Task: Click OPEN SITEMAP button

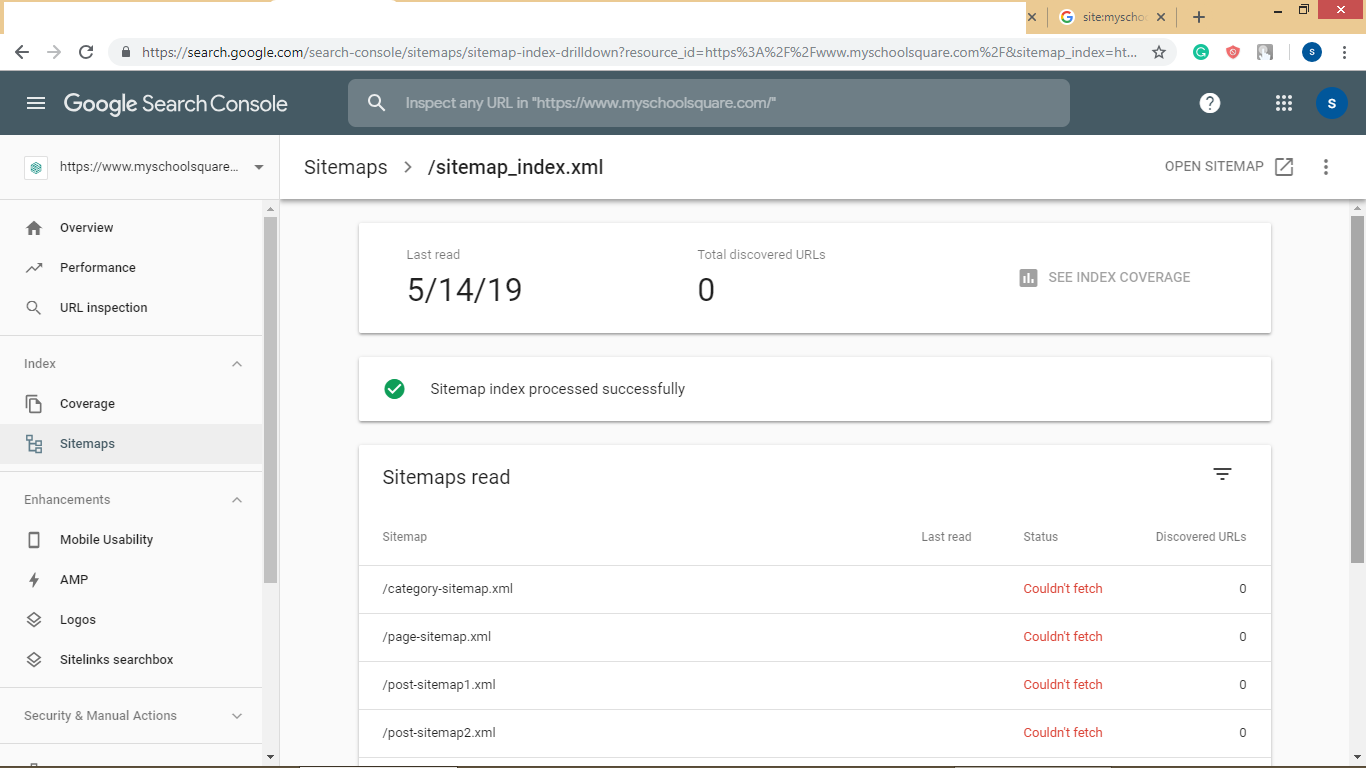Action: click(1229, 167)
